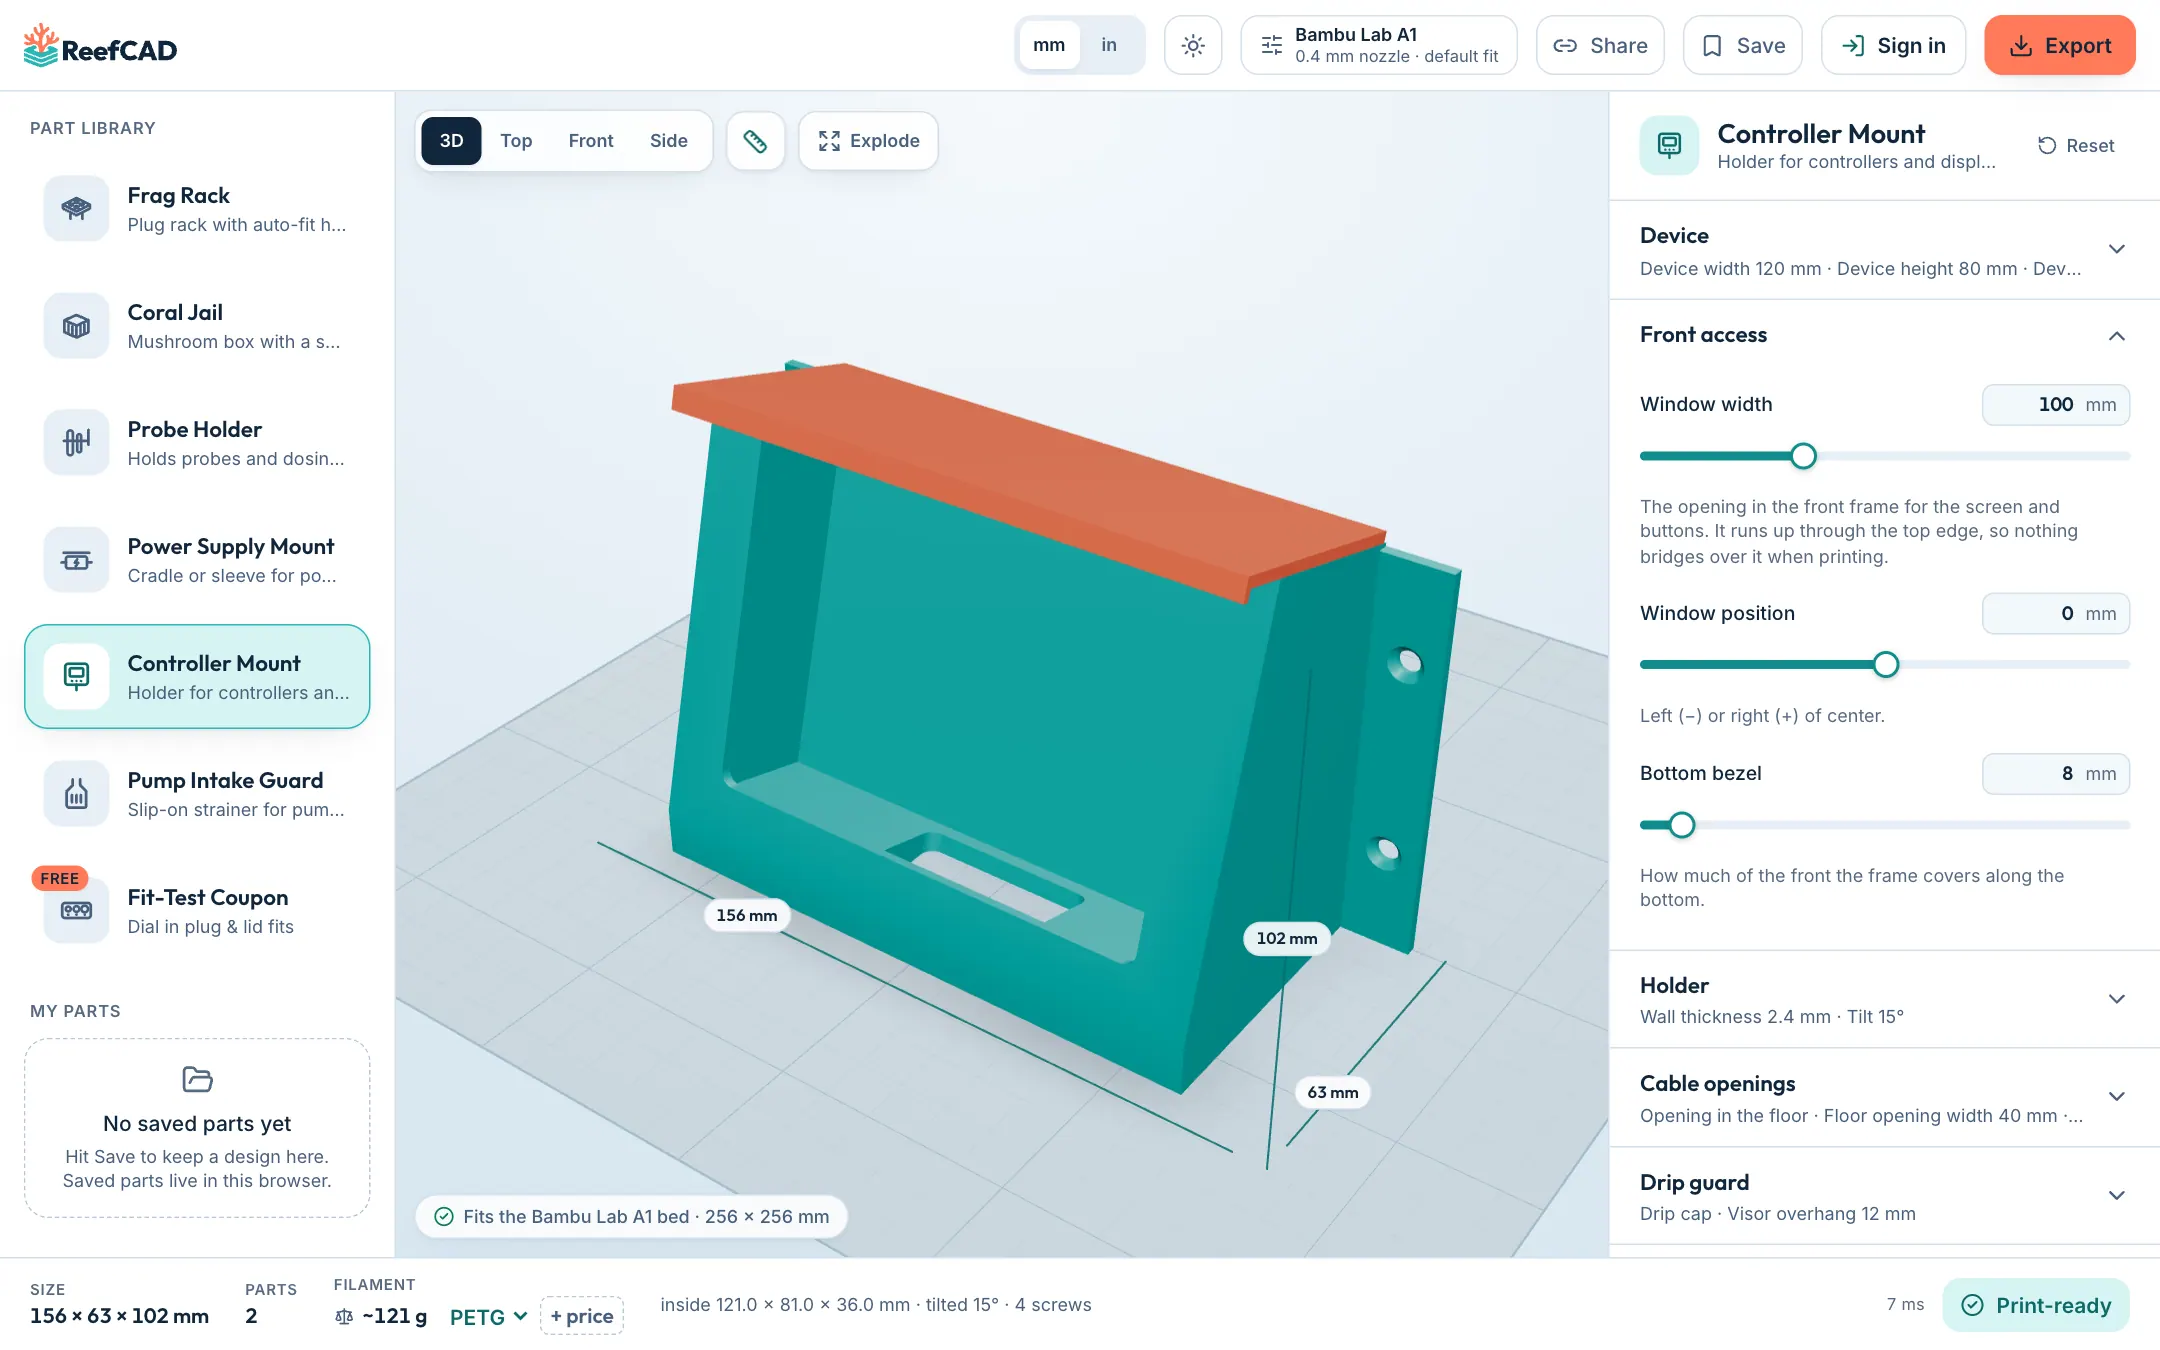
Task: Open the Fit-Test Coupon icon
Action: click(76, 911)
